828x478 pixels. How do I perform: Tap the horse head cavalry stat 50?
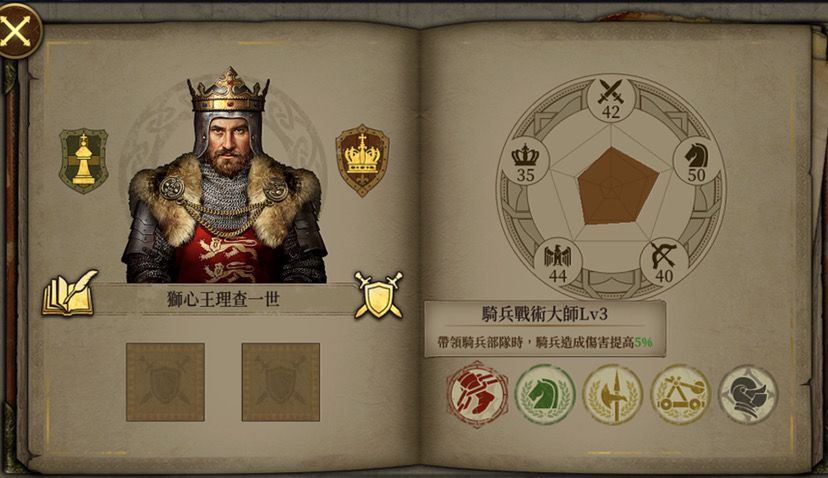(697, 162)
